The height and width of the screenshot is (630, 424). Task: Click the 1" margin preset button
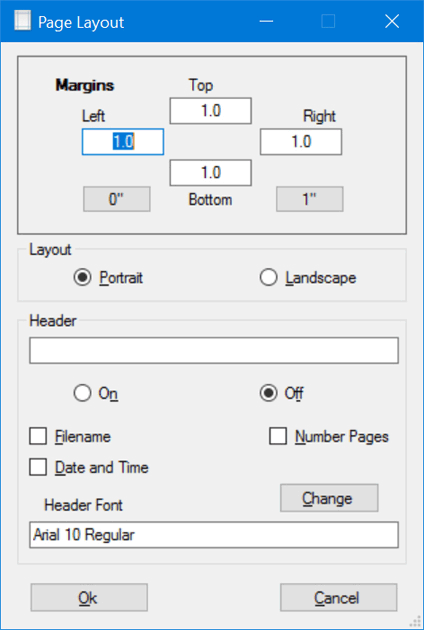(309, 199)
